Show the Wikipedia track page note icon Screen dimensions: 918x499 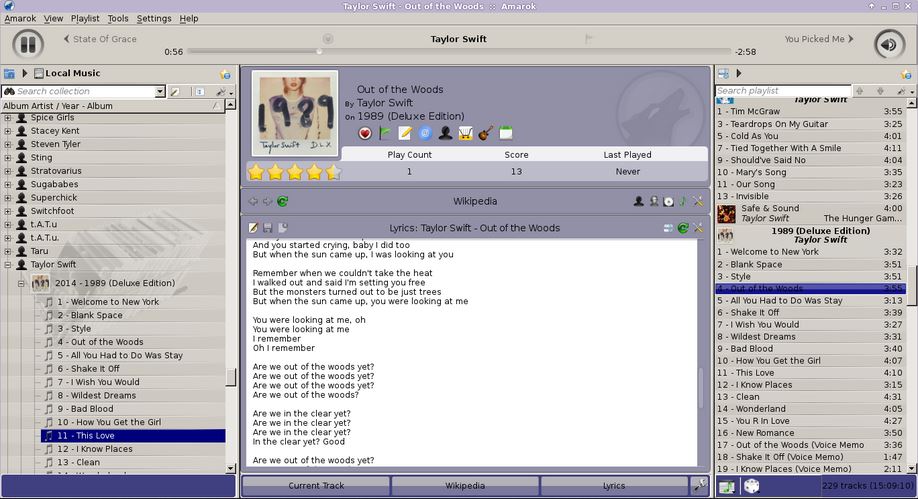(683, 201)
